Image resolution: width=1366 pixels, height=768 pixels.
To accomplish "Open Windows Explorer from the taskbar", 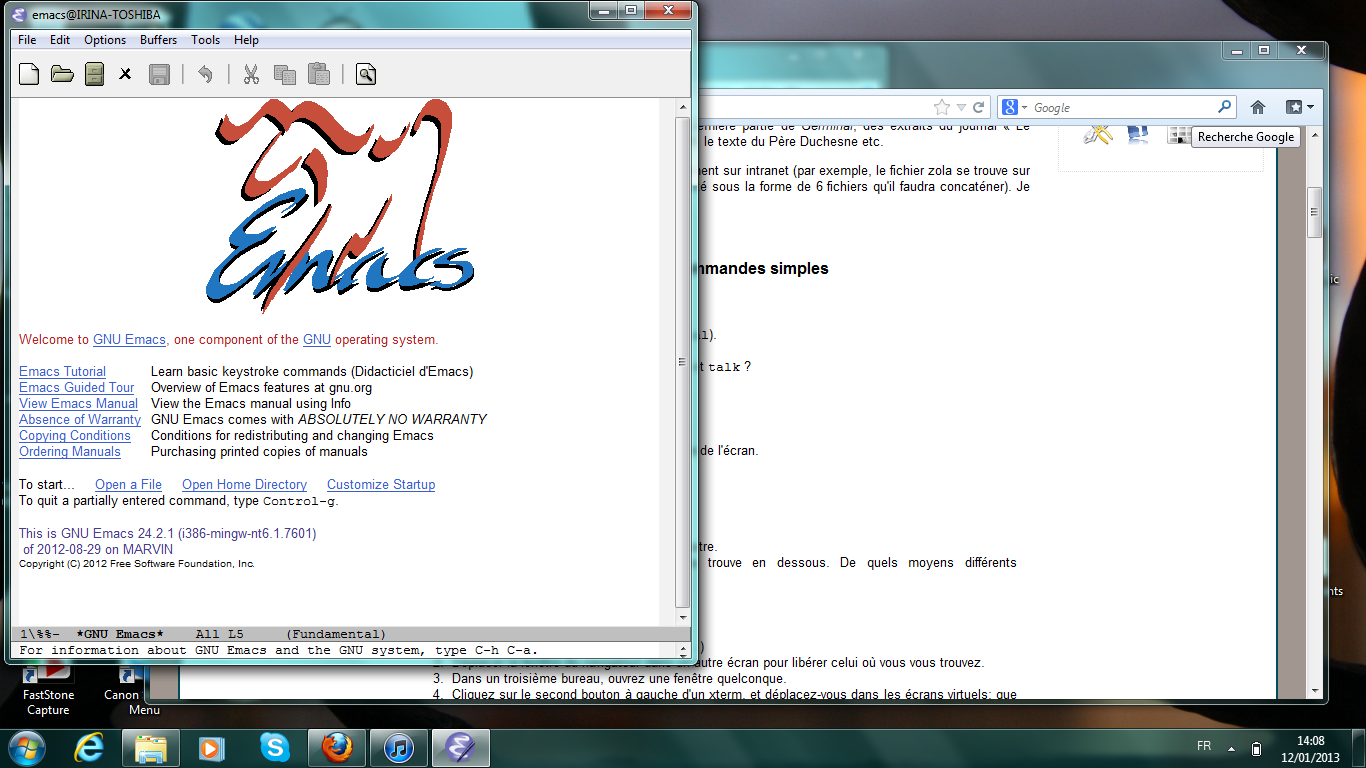I will tap(151, 747).
